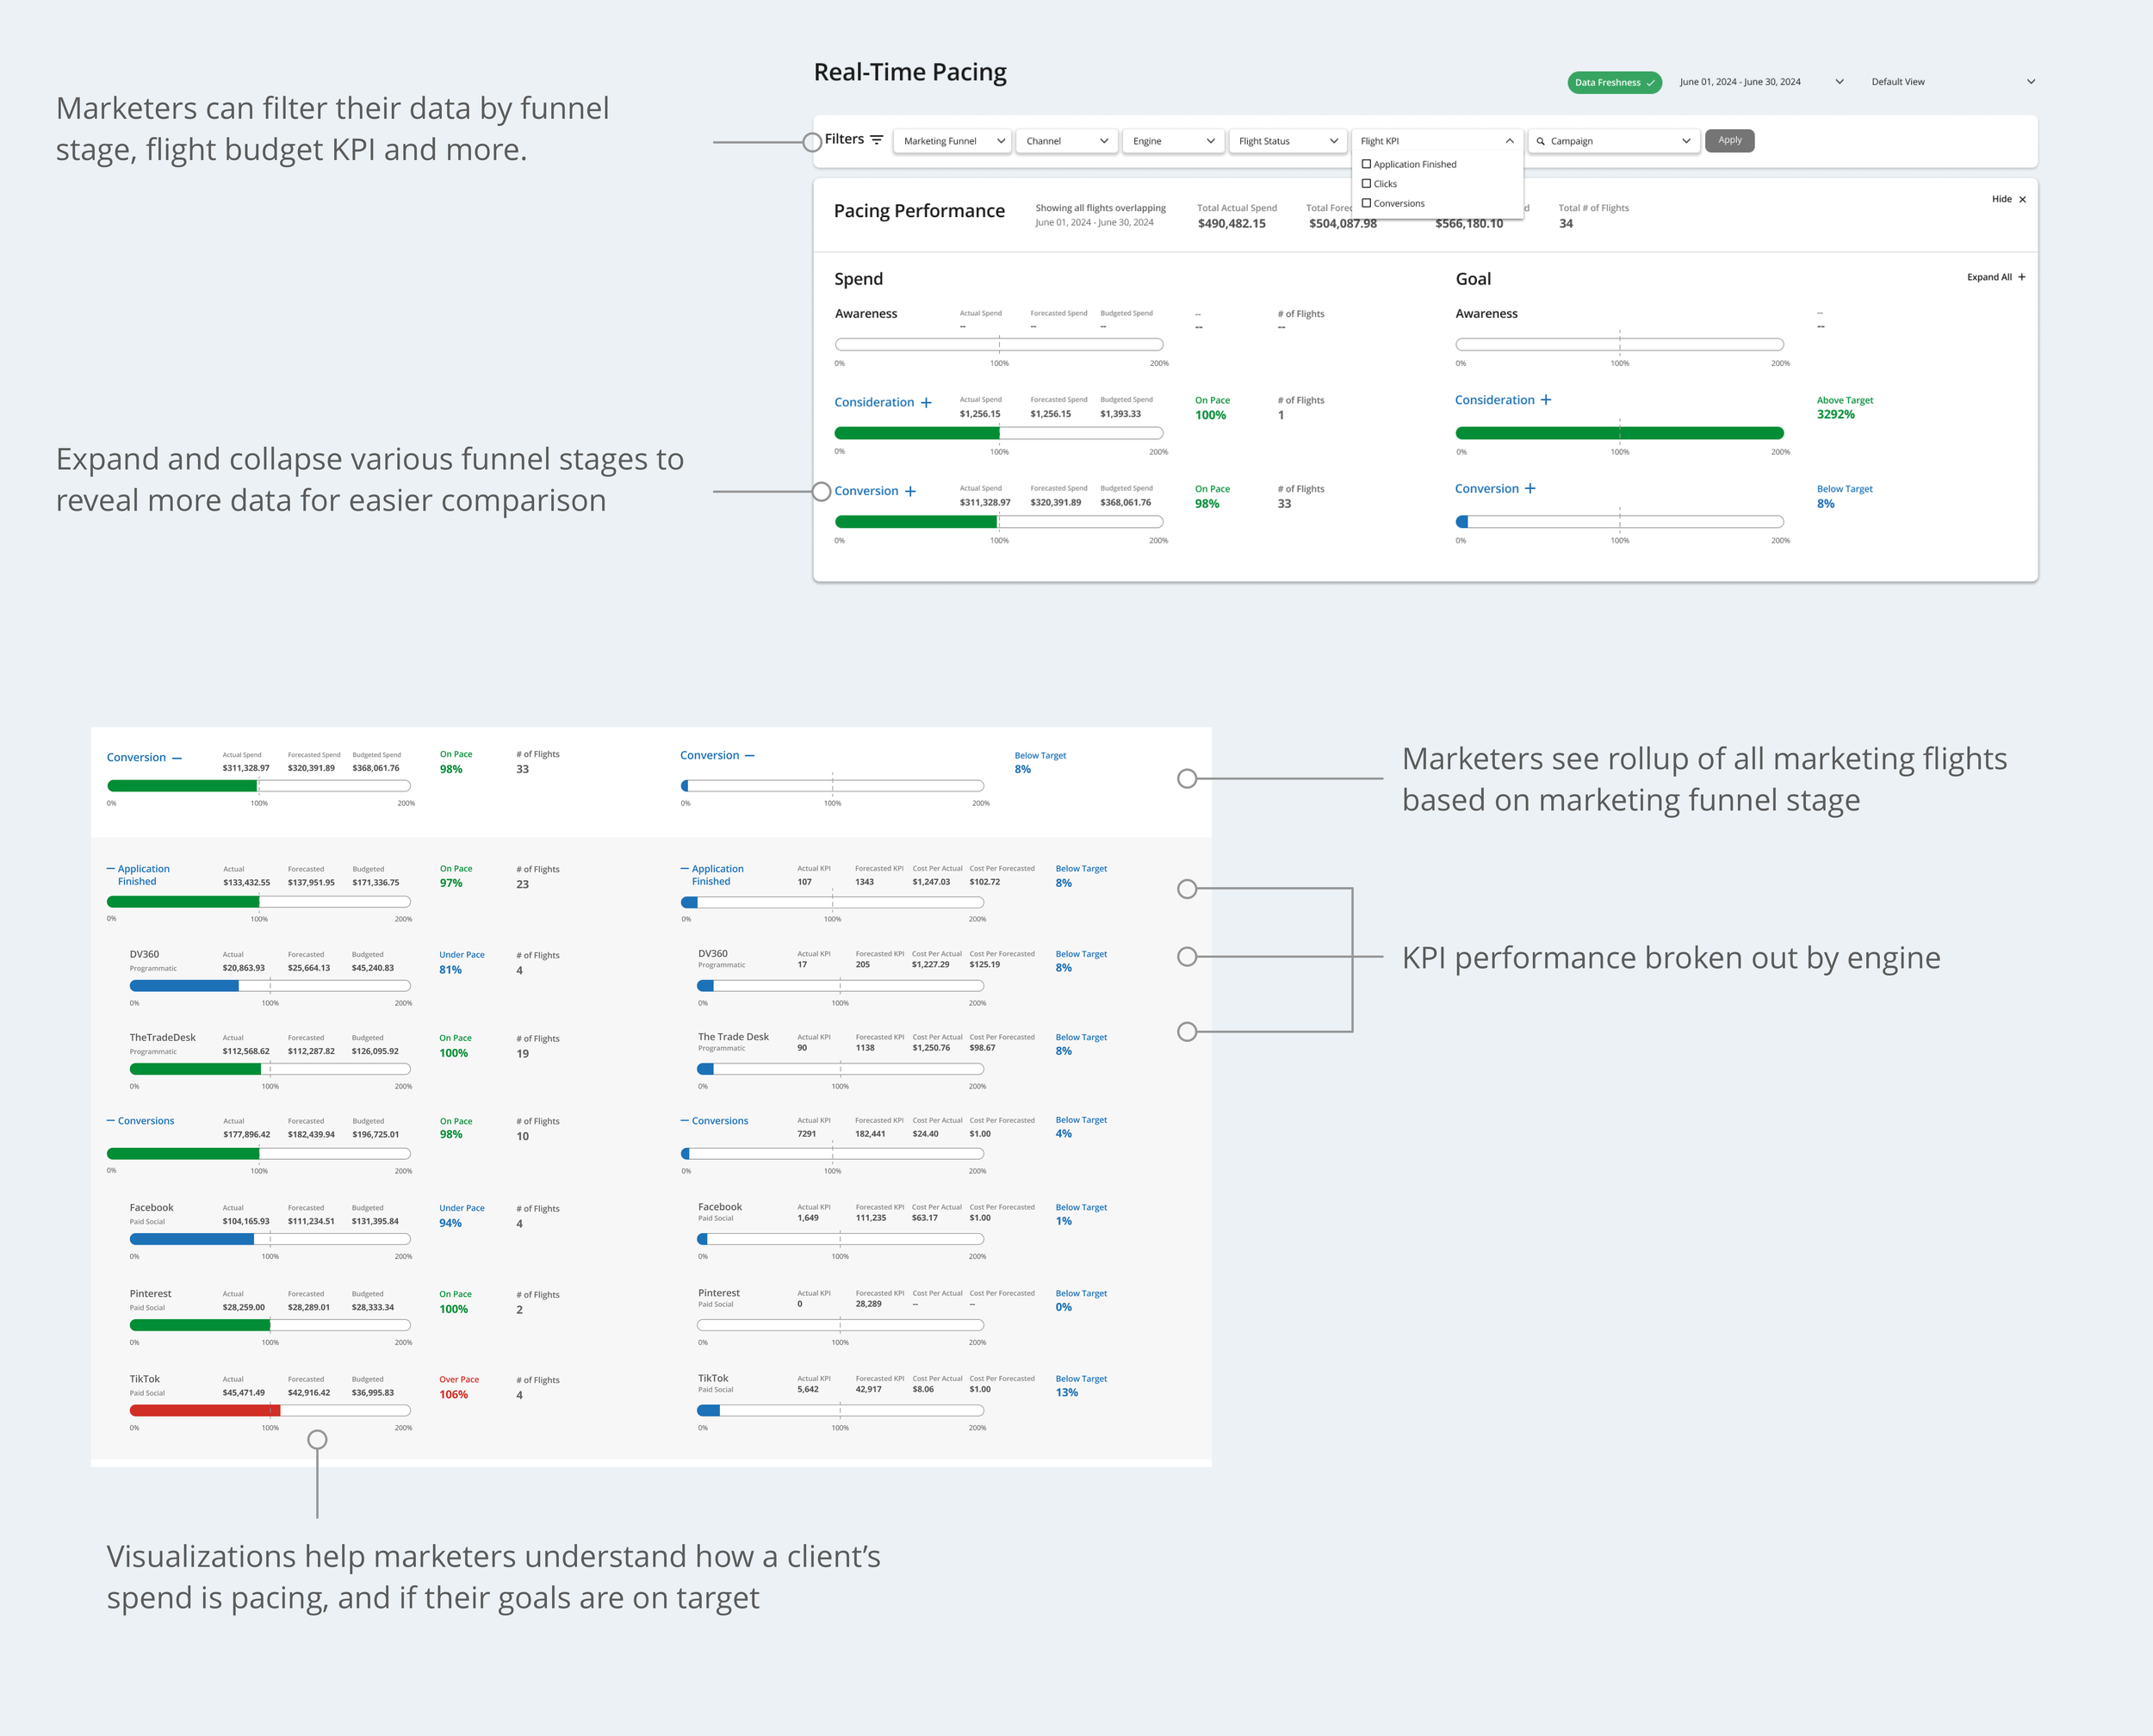This screenshot has height=1736, width=2153.
Task: Check the Clicks checkbox
Action: coord(1366,184)
